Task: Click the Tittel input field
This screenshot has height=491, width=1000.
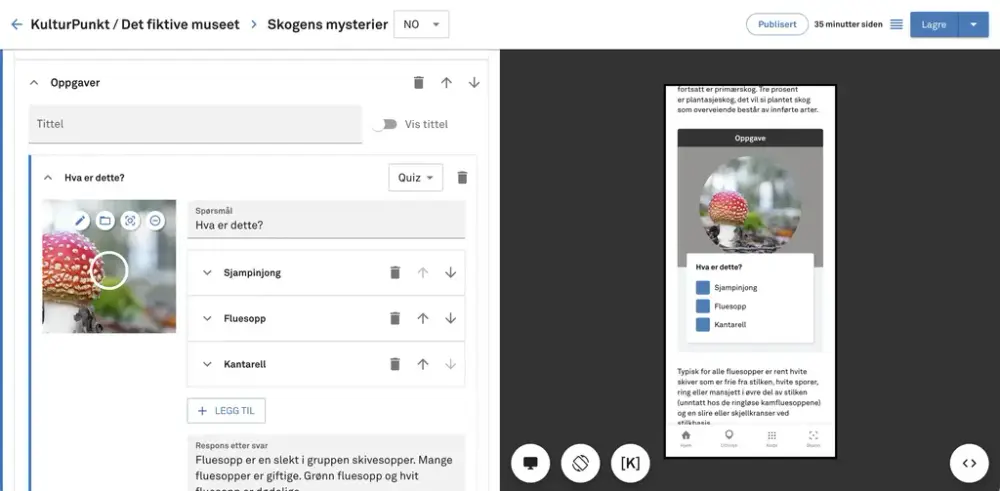Action: 195,124
